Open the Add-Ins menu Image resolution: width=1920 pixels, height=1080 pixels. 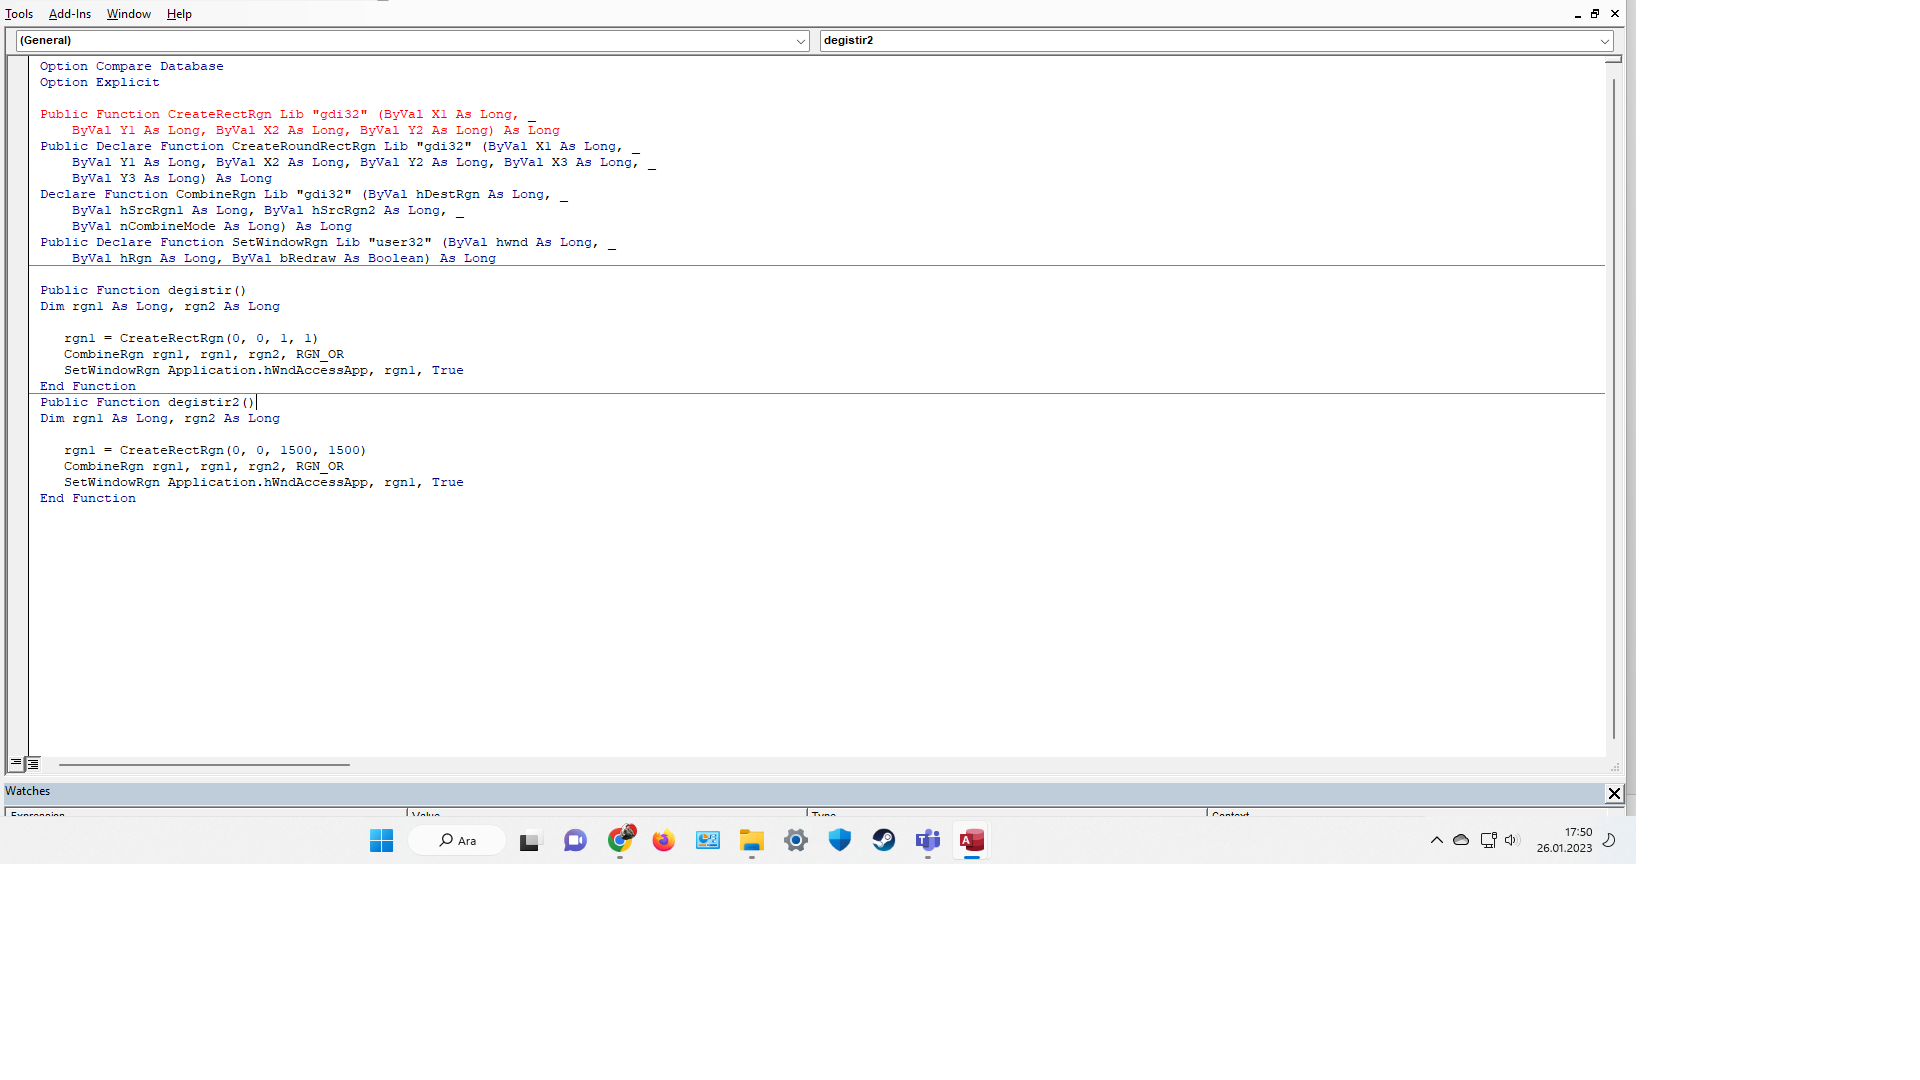(70, 14)
